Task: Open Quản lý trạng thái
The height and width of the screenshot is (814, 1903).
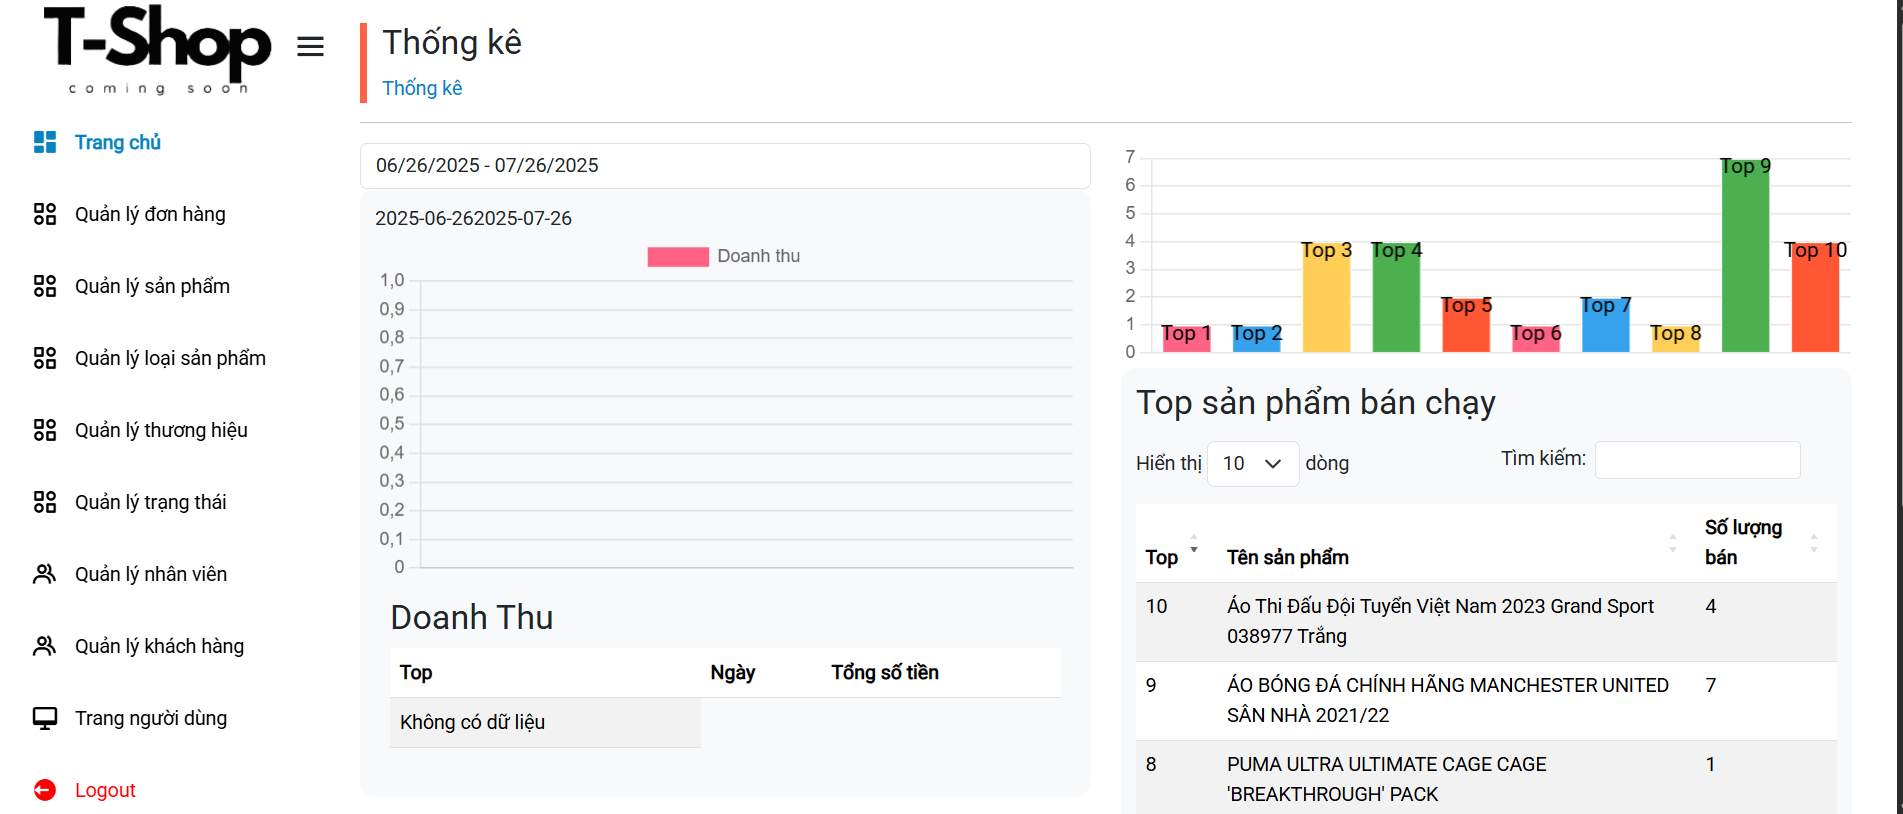Action: click(x=151, y=502)
